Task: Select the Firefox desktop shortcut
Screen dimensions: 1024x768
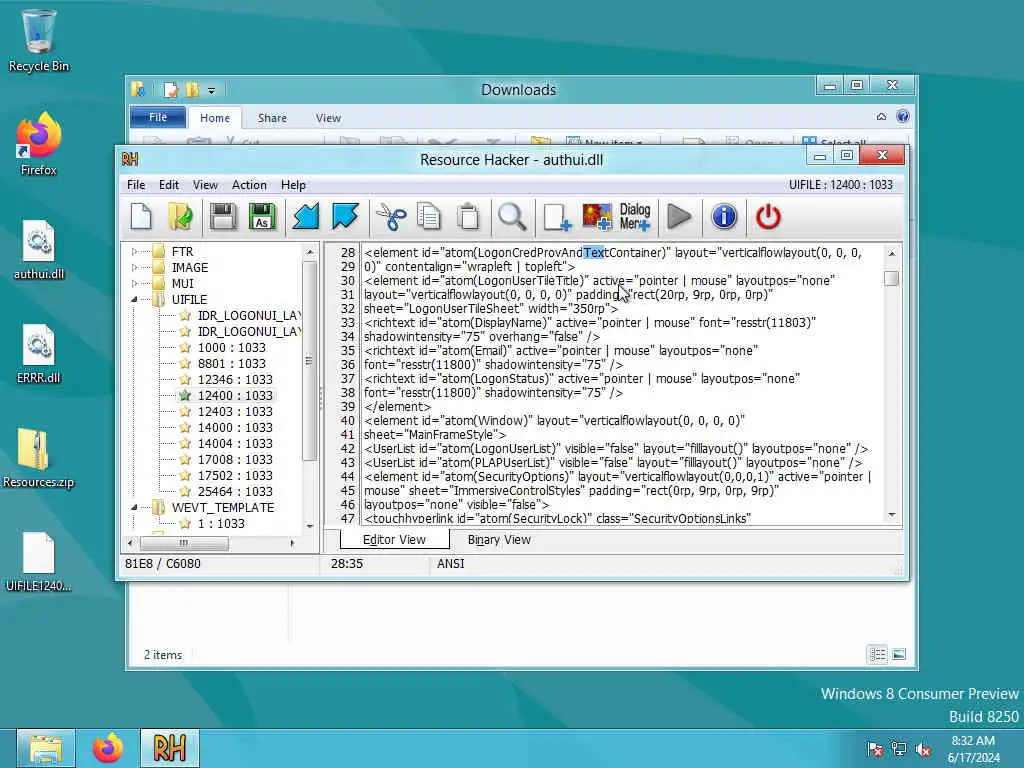Action: click(39, 144)
